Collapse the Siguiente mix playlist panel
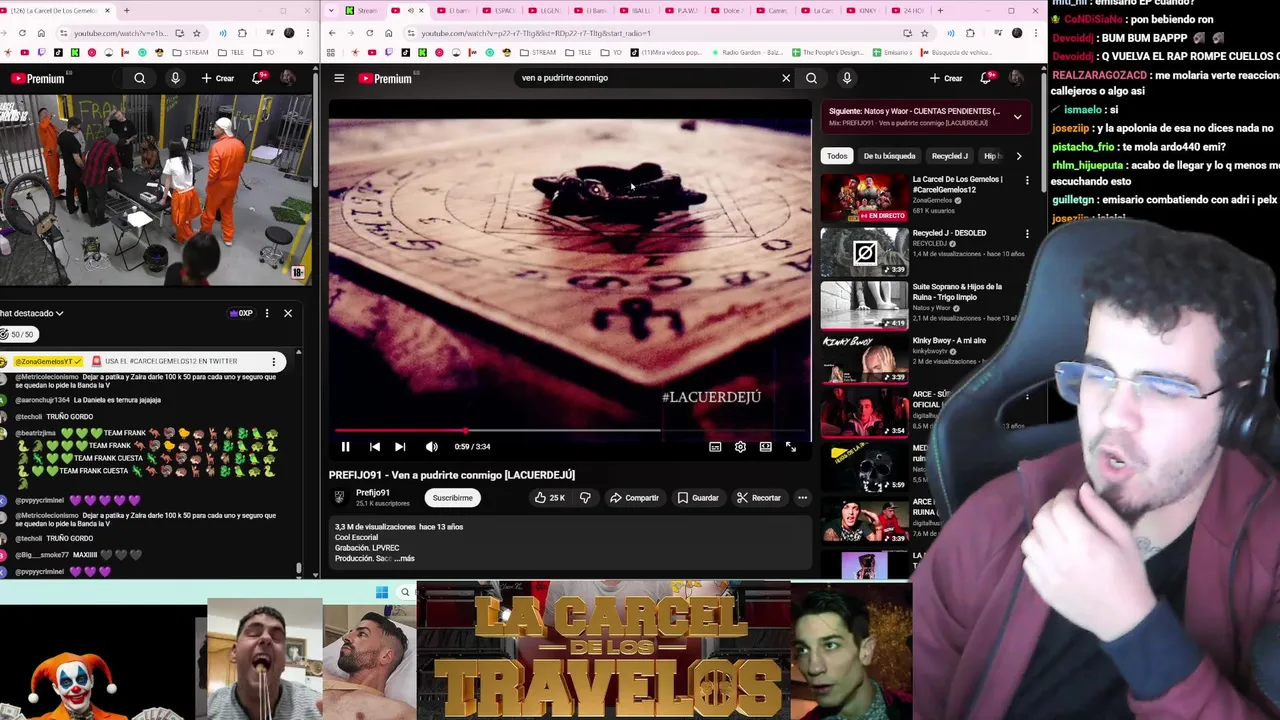This screenshot has height=720, width=1280. tap(1017, 117)
